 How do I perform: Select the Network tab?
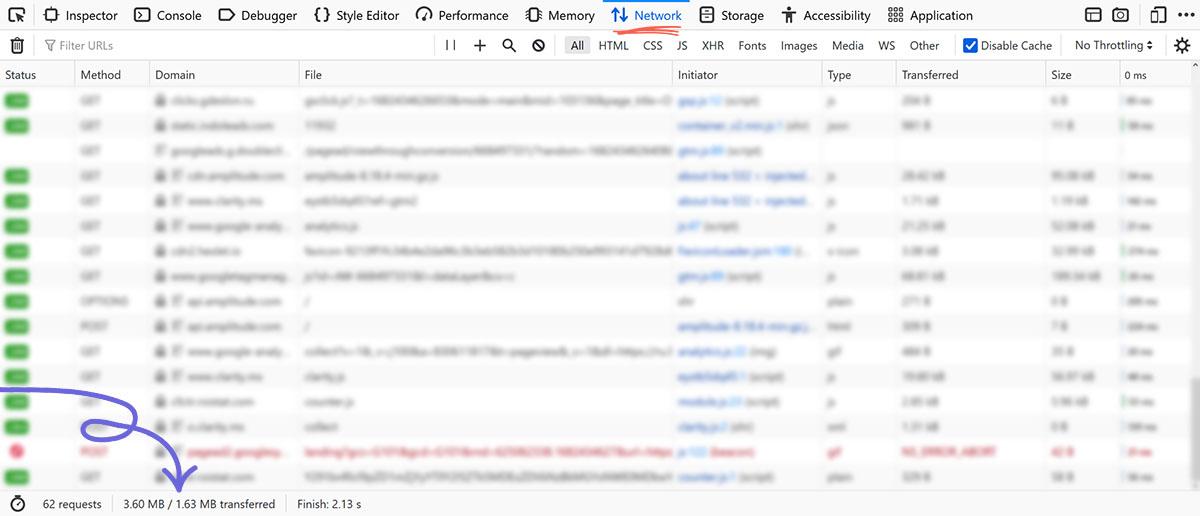[646, 15]
